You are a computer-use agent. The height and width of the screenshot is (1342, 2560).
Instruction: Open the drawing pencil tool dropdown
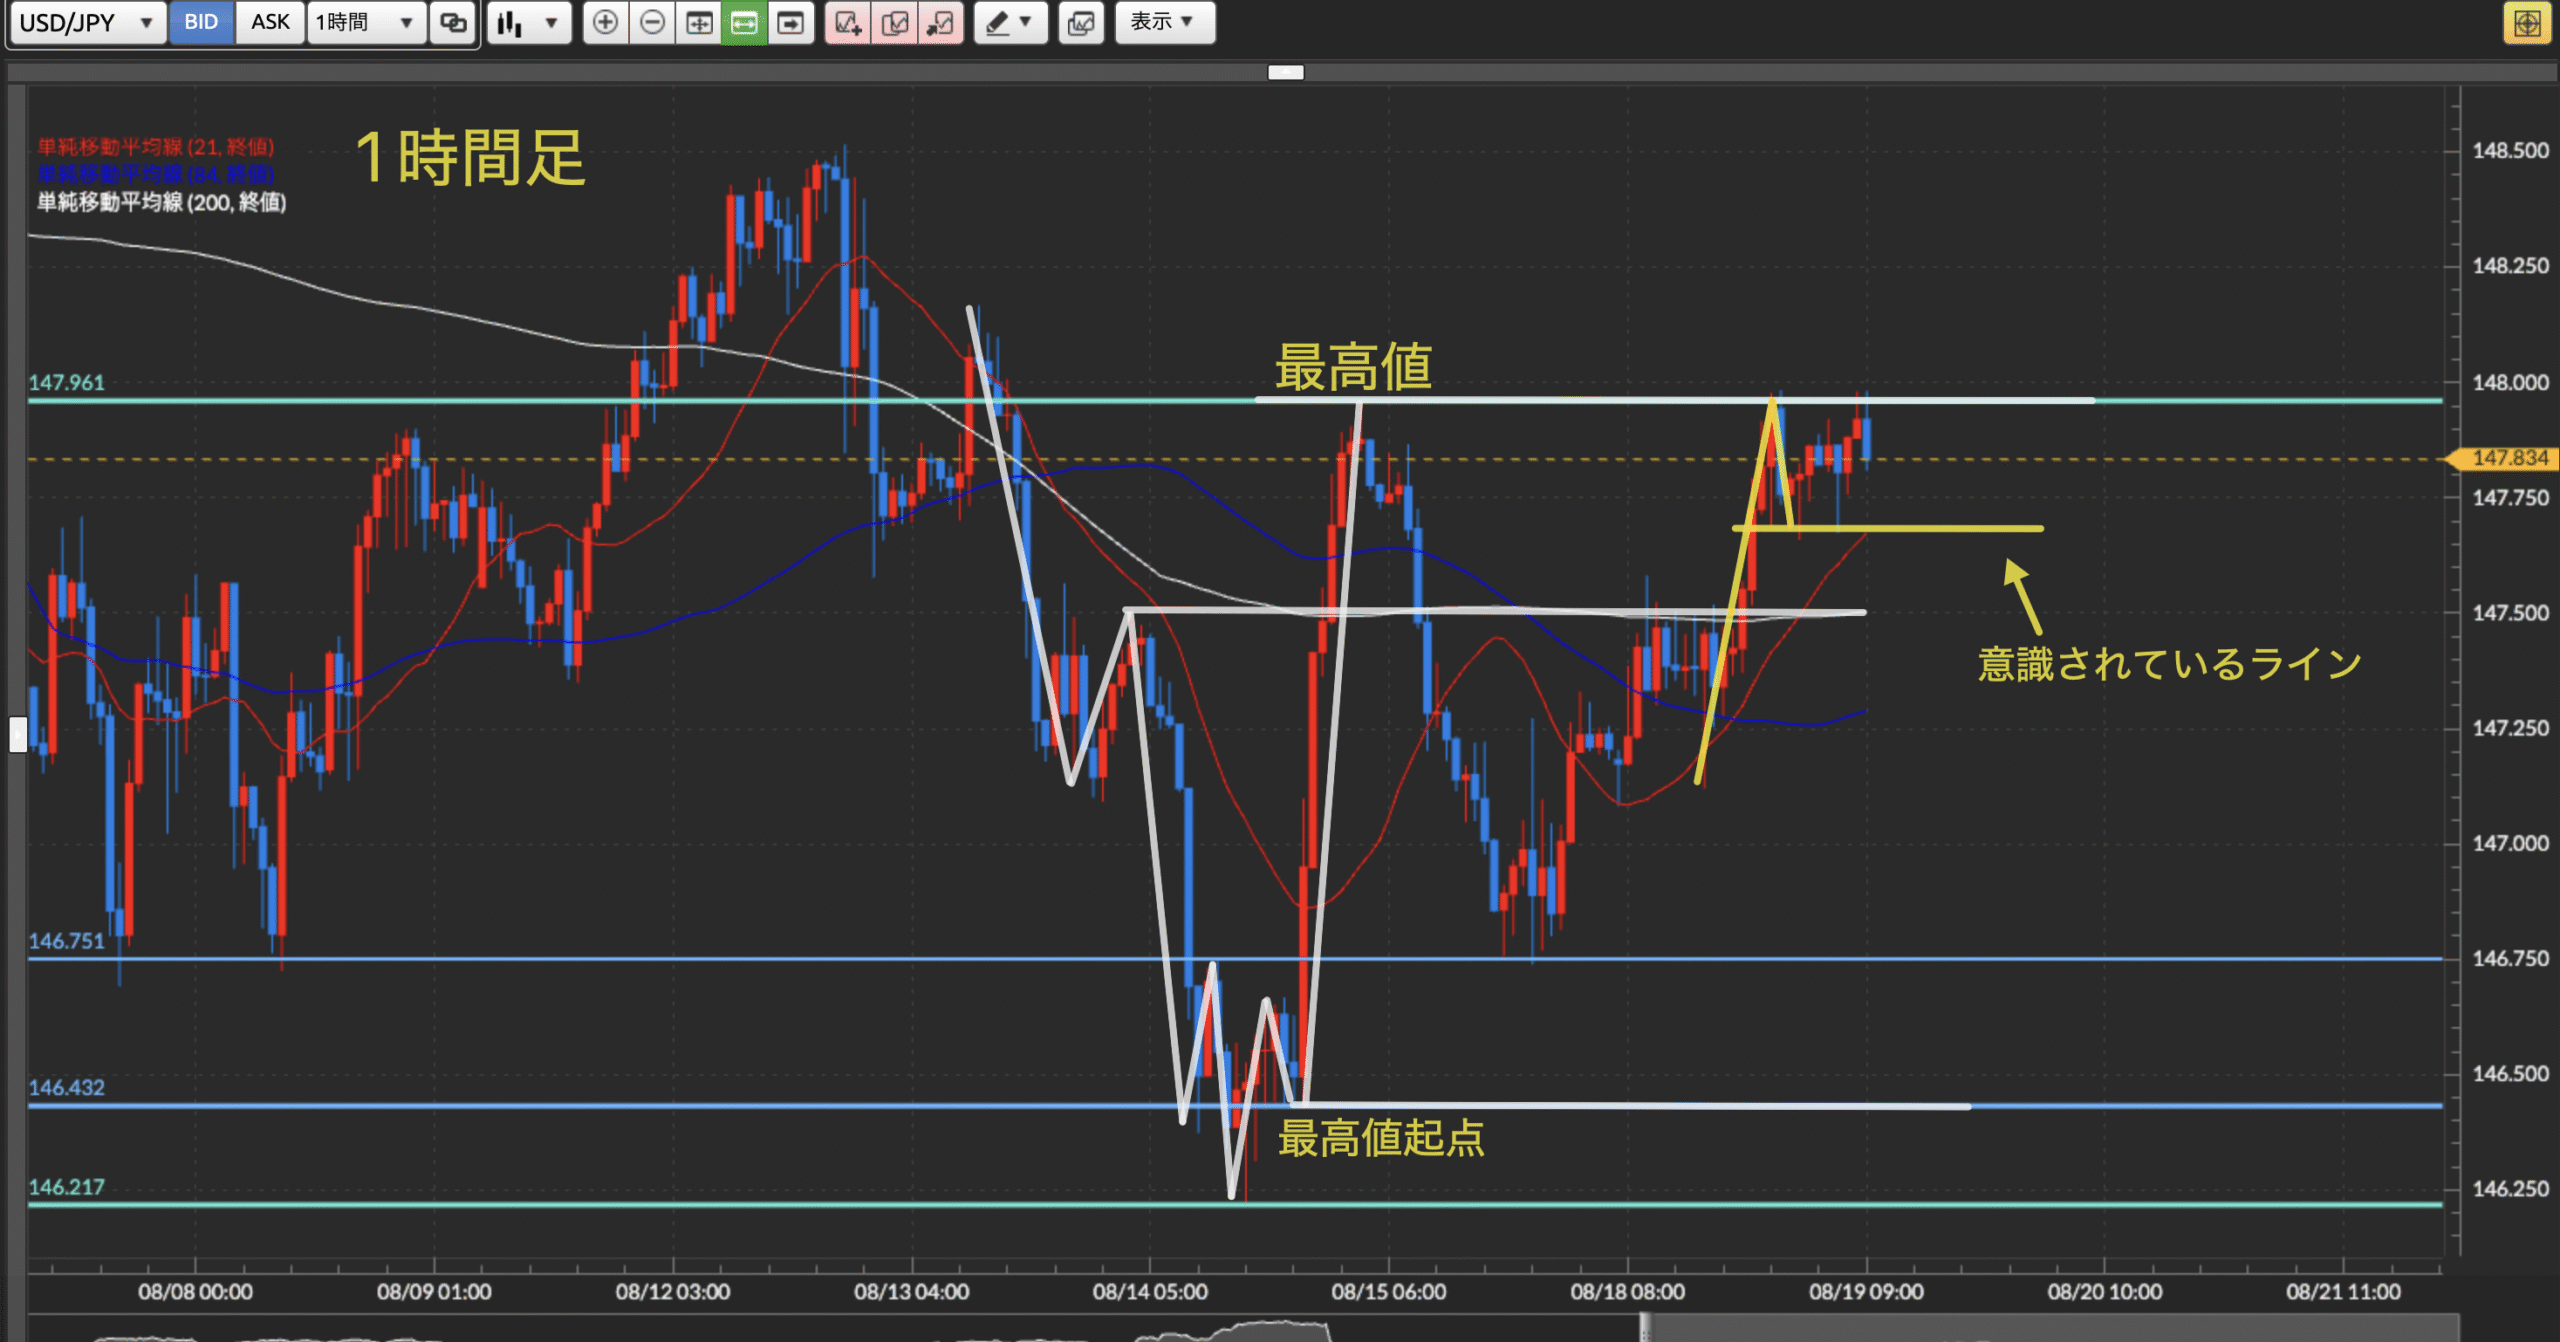(1010, 22)
